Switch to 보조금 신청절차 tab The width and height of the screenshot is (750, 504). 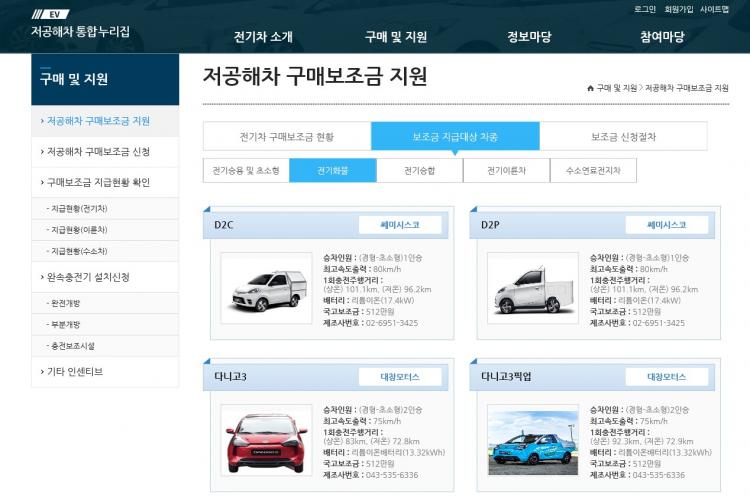coord(623,137)
